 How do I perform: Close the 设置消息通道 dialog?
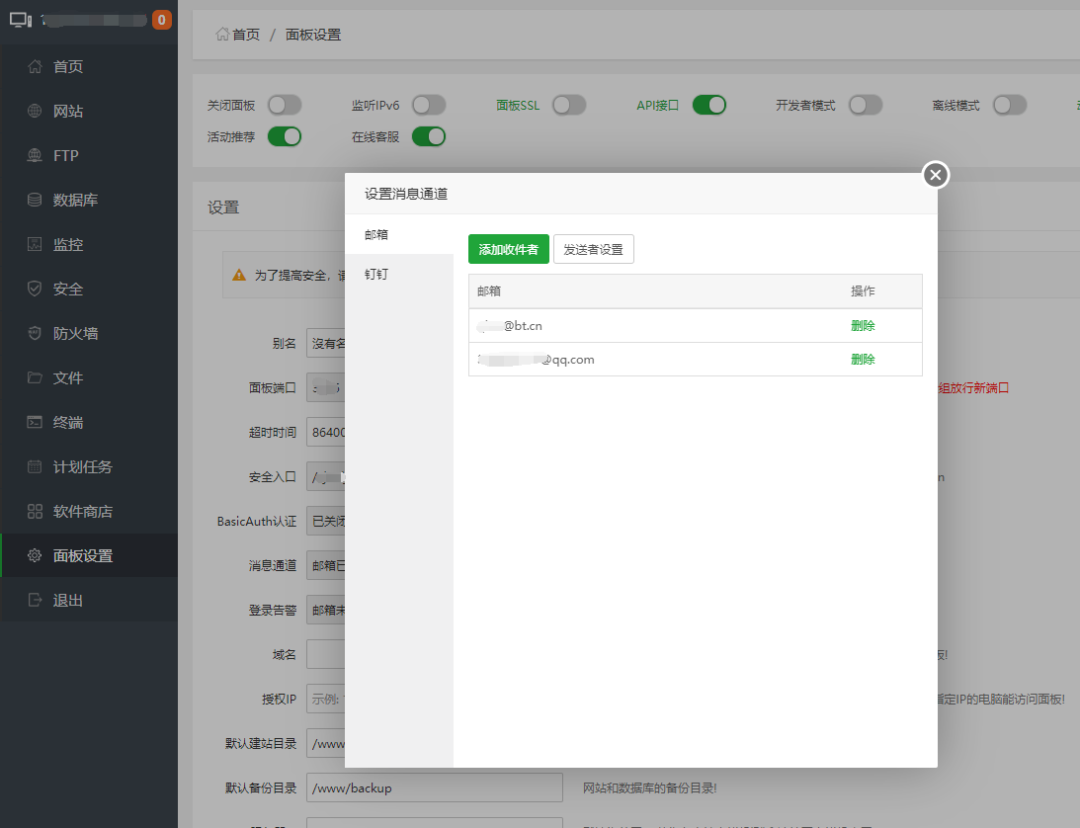[x=935, y=176]
